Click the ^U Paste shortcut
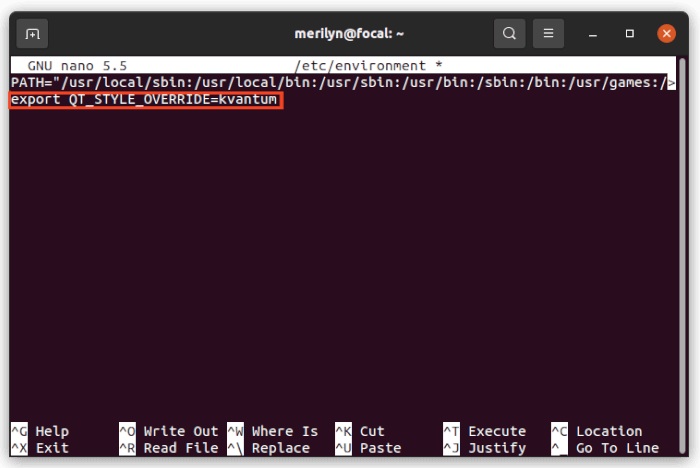 point(368,447)
